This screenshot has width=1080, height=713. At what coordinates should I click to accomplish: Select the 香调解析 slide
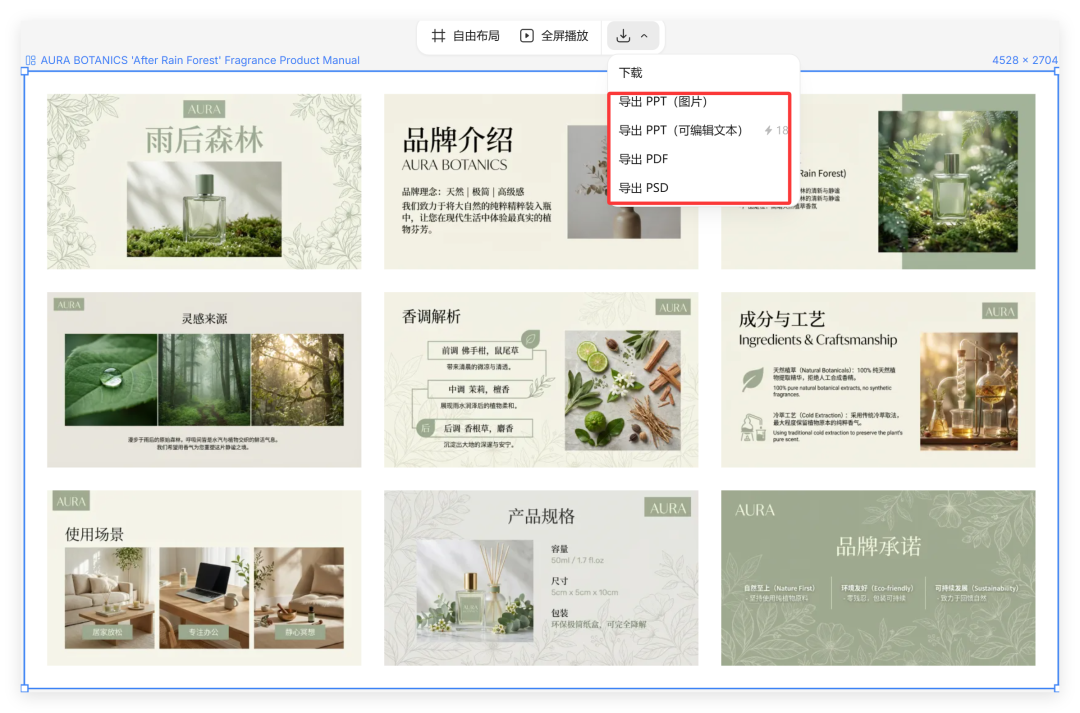pos(540,379)
